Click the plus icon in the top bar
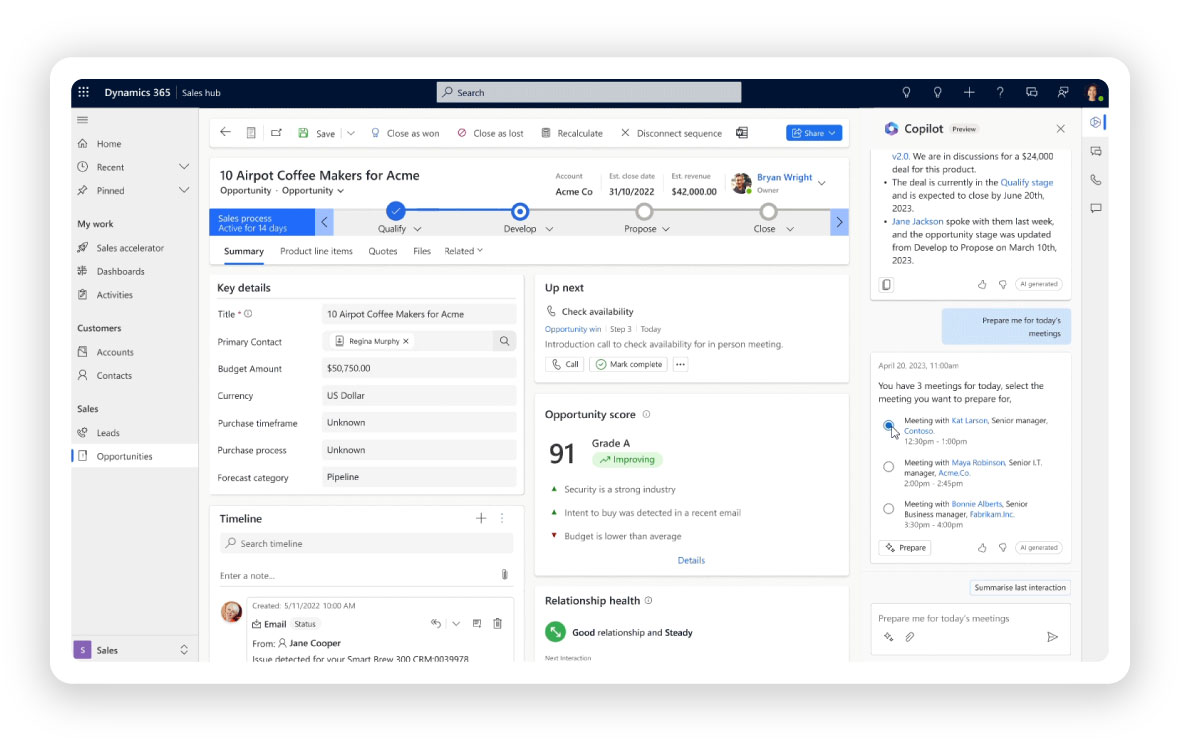The width and height of the screenshot is (1180, 740). [x=969, y=92]
